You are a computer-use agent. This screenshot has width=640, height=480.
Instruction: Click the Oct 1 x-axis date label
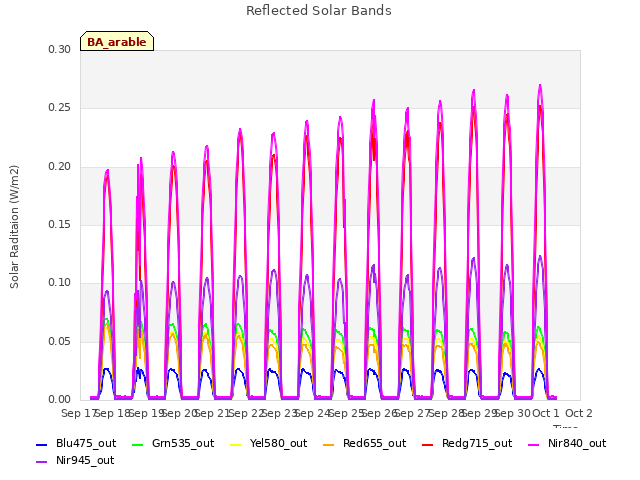[546, 413]
